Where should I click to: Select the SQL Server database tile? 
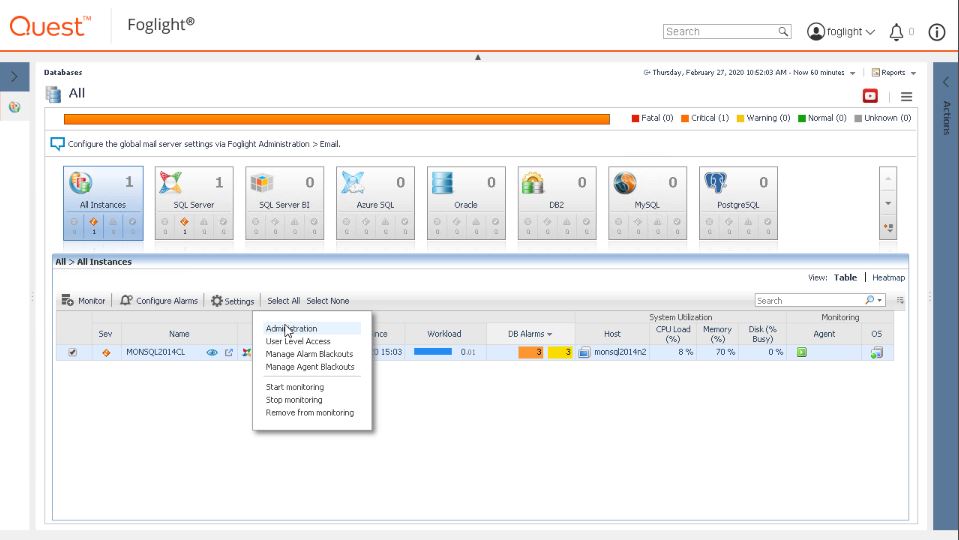(x=194, y=203)
